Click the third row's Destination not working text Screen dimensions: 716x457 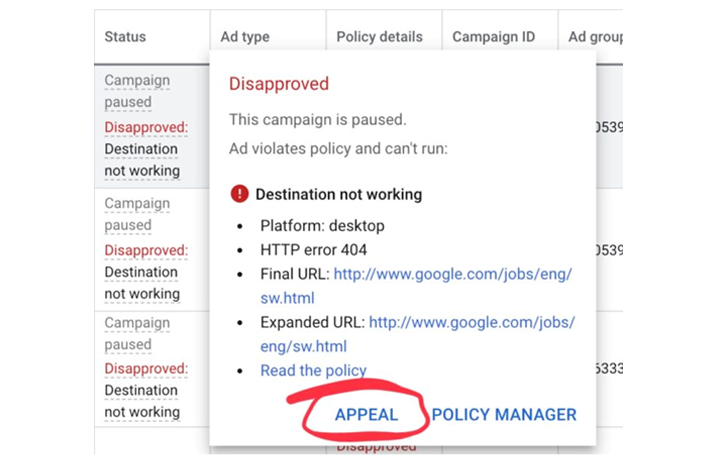(x=142, y=401)
